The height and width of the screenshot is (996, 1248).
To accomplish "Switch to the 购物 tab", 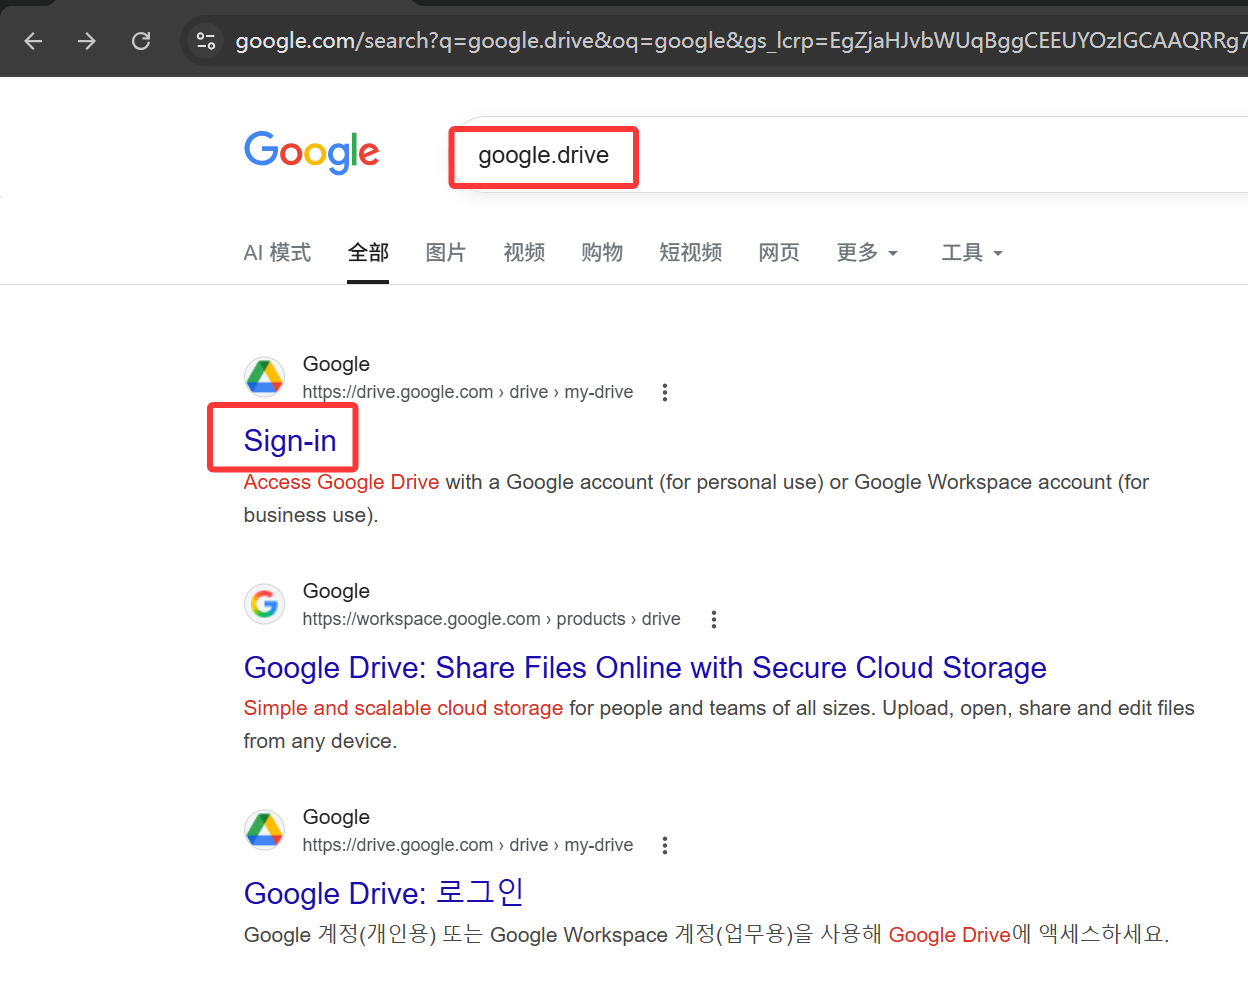I will [602, 253].
